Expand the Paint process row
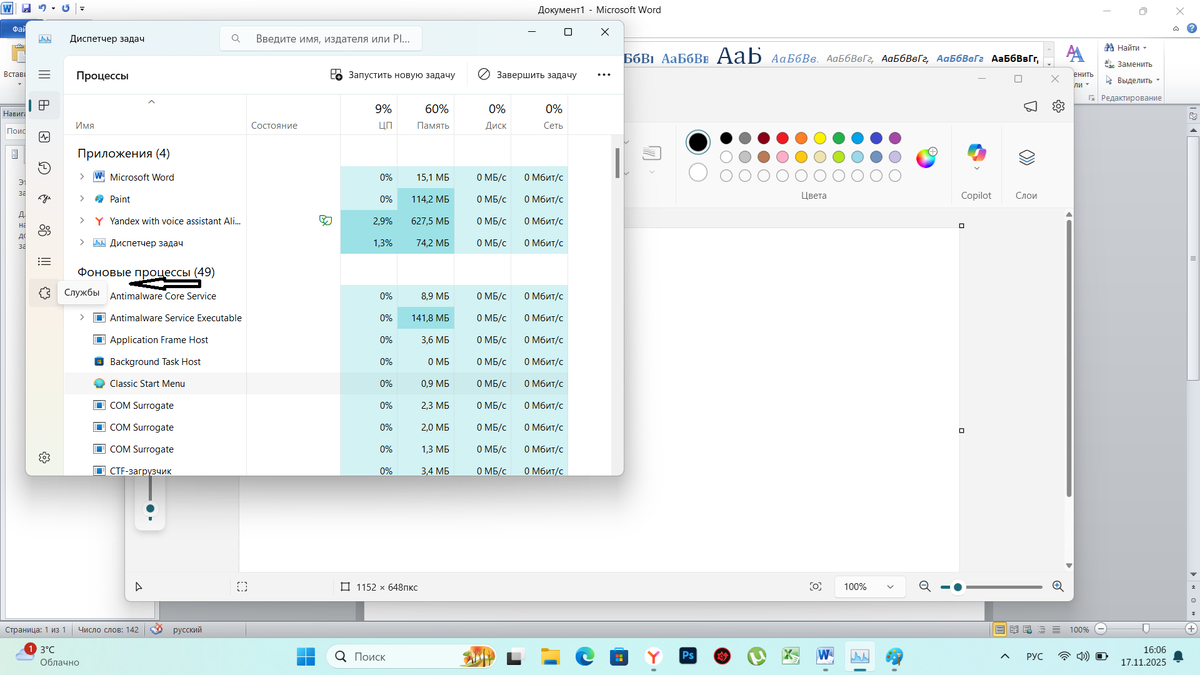 (x=82, y=199)
